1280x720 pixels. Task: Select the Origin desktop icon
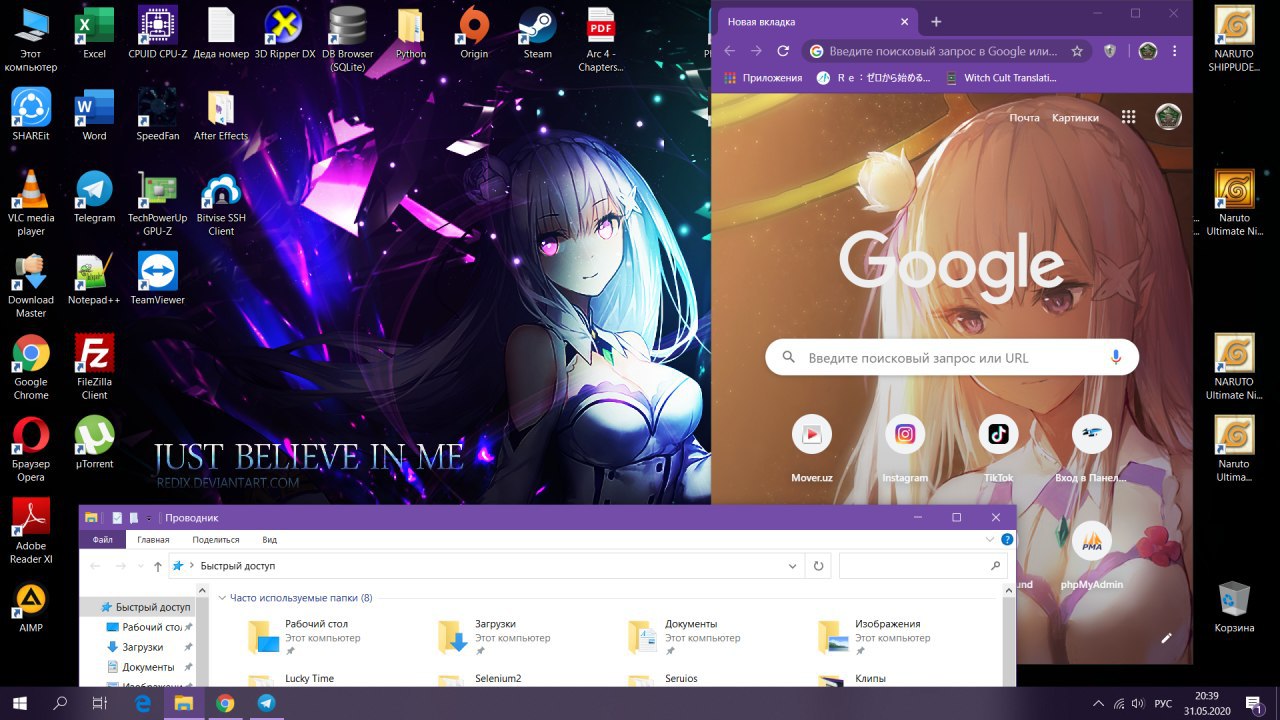[x=474, y=34]
